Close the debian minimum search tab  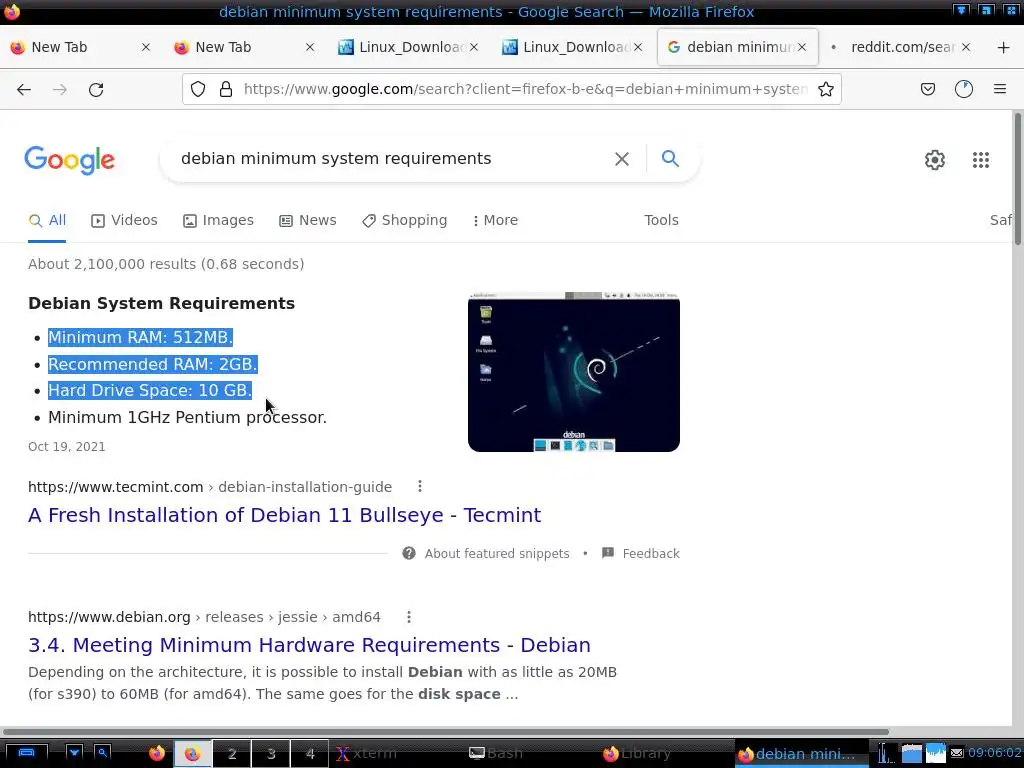coord(802,47)
